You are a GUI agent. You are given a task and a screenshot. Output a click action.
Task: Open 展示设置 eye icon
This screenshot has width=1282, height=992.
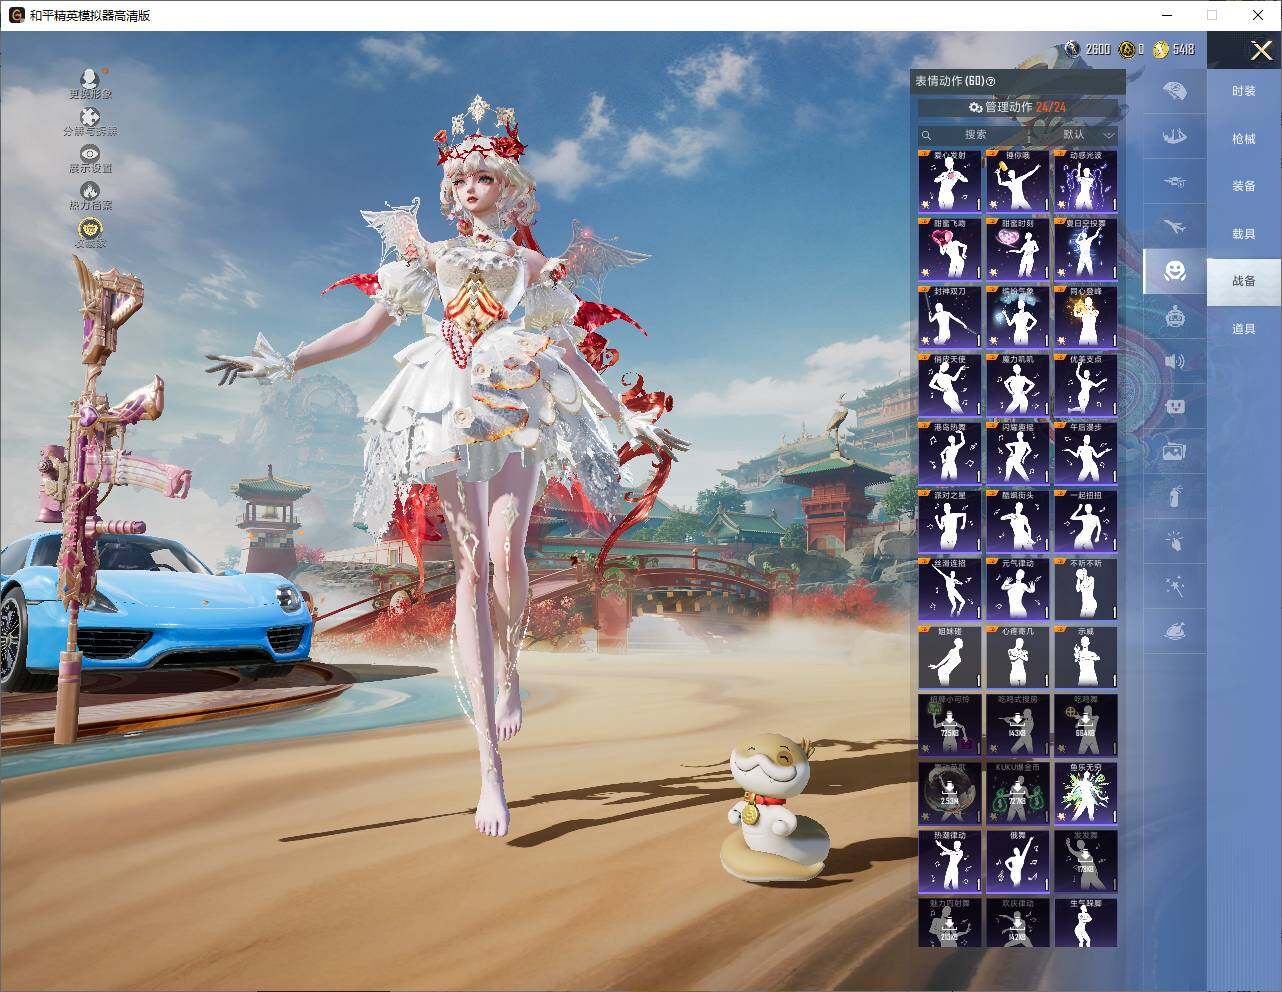[x=90, y=154]
